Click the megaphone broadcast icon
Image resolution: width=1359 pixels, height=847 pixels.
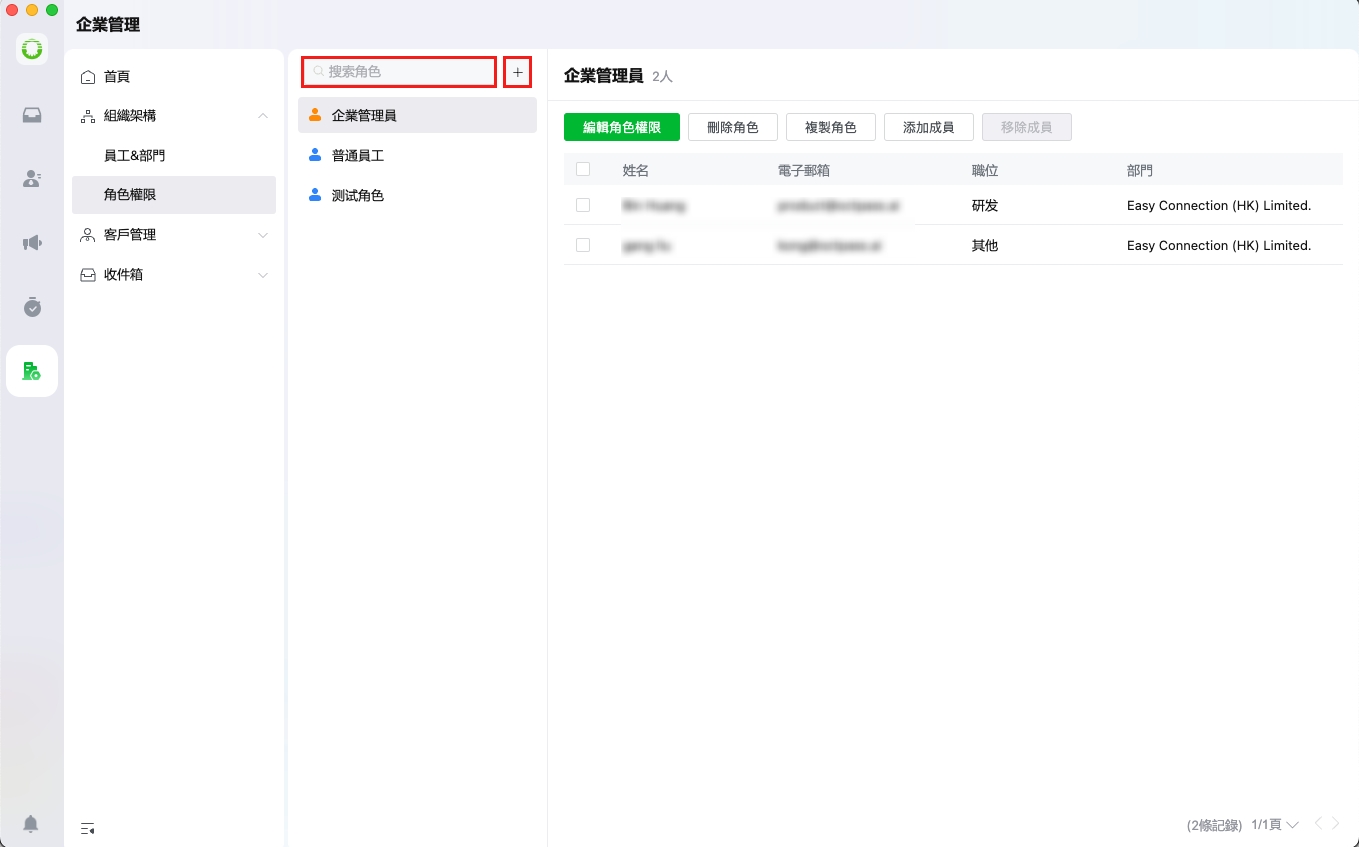click(32, 243)
